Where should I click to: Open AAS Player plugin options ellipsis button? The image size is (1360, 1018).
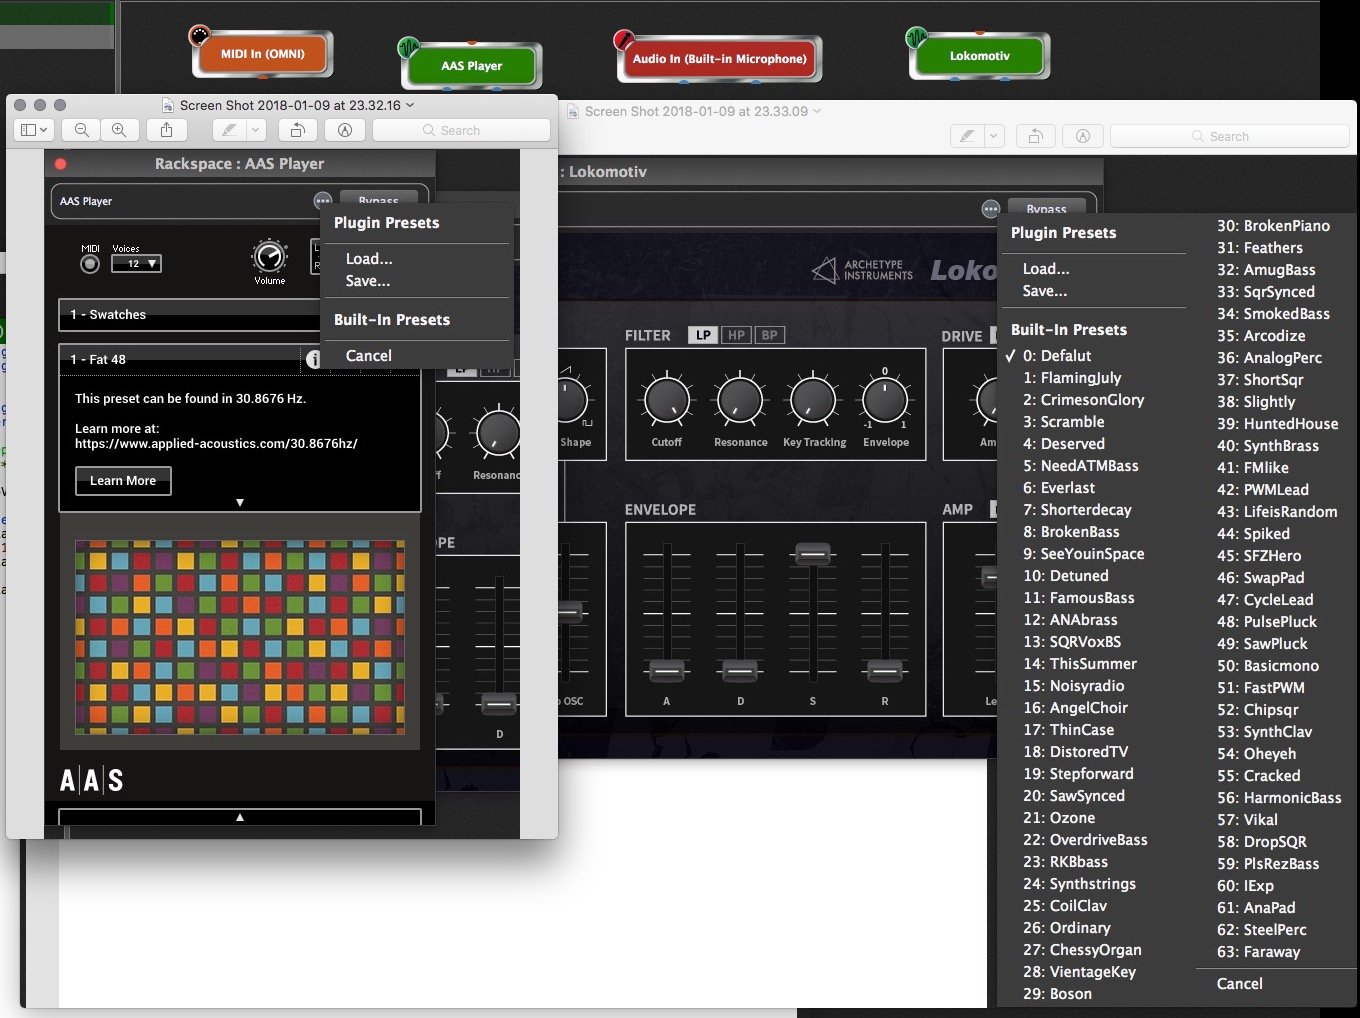click(x=322, y=201)
